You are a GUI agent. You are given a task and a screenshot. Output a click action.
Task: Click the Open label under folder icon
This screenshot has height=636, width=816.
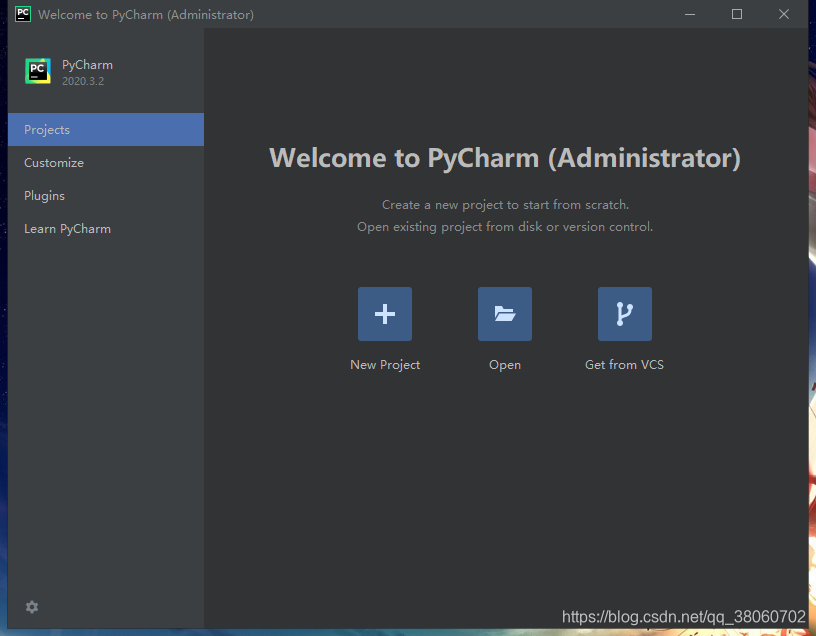coord(505,365)
